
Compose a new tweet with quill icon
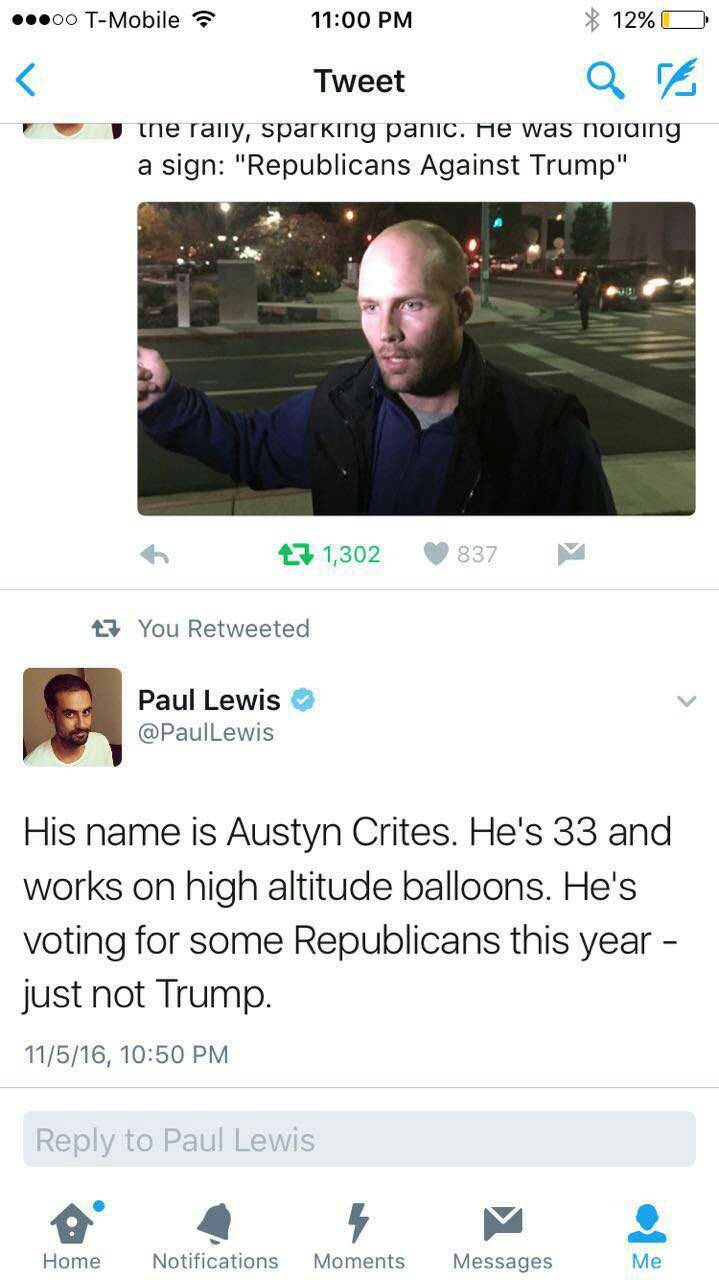pos(676,80)
